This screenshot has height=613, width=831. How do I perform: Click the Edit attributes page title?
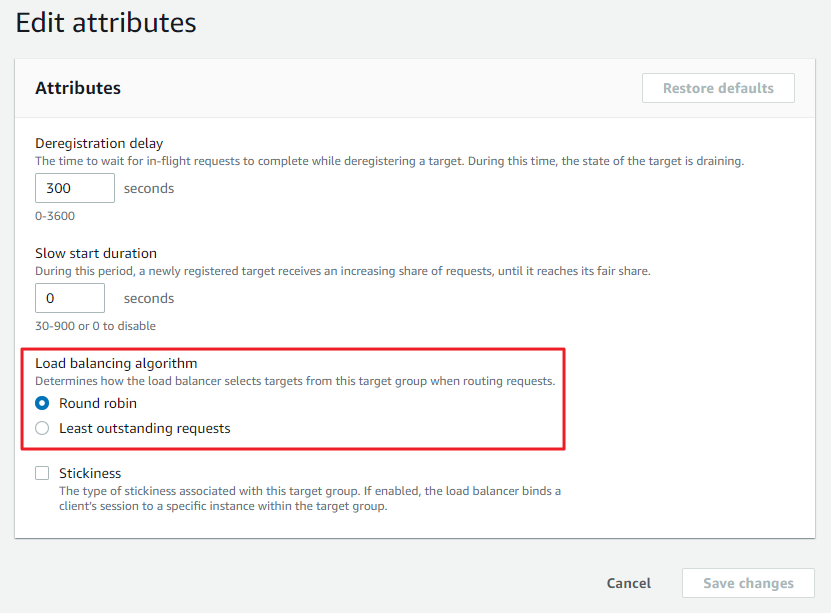click(106, 23)
